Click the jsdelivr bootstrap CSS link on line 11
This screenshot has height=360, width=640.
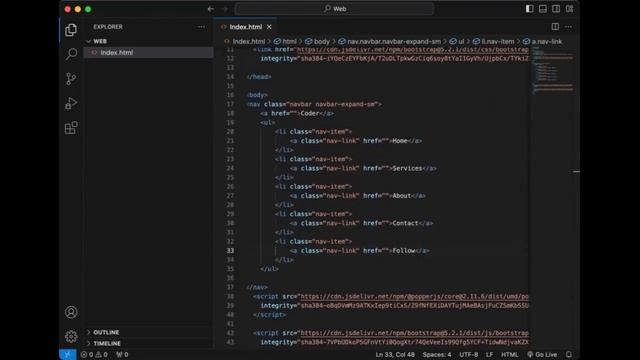point(413,49)
